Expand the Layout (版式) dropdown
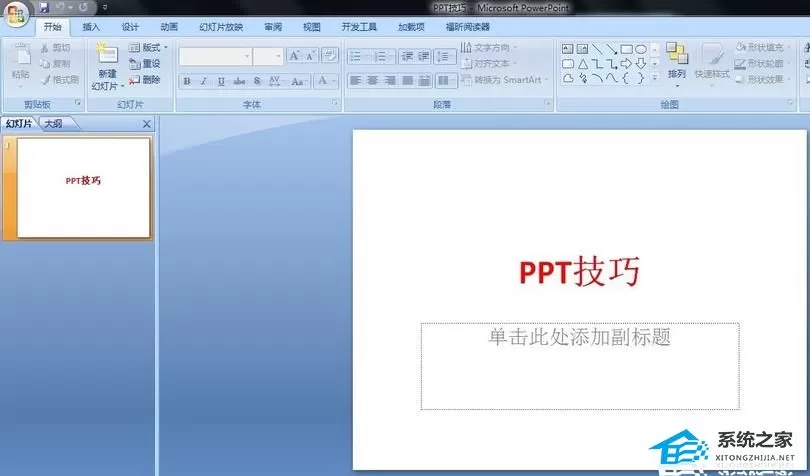Image resolution: width=810 pixels, height=476 pixels. coord(149,48)
